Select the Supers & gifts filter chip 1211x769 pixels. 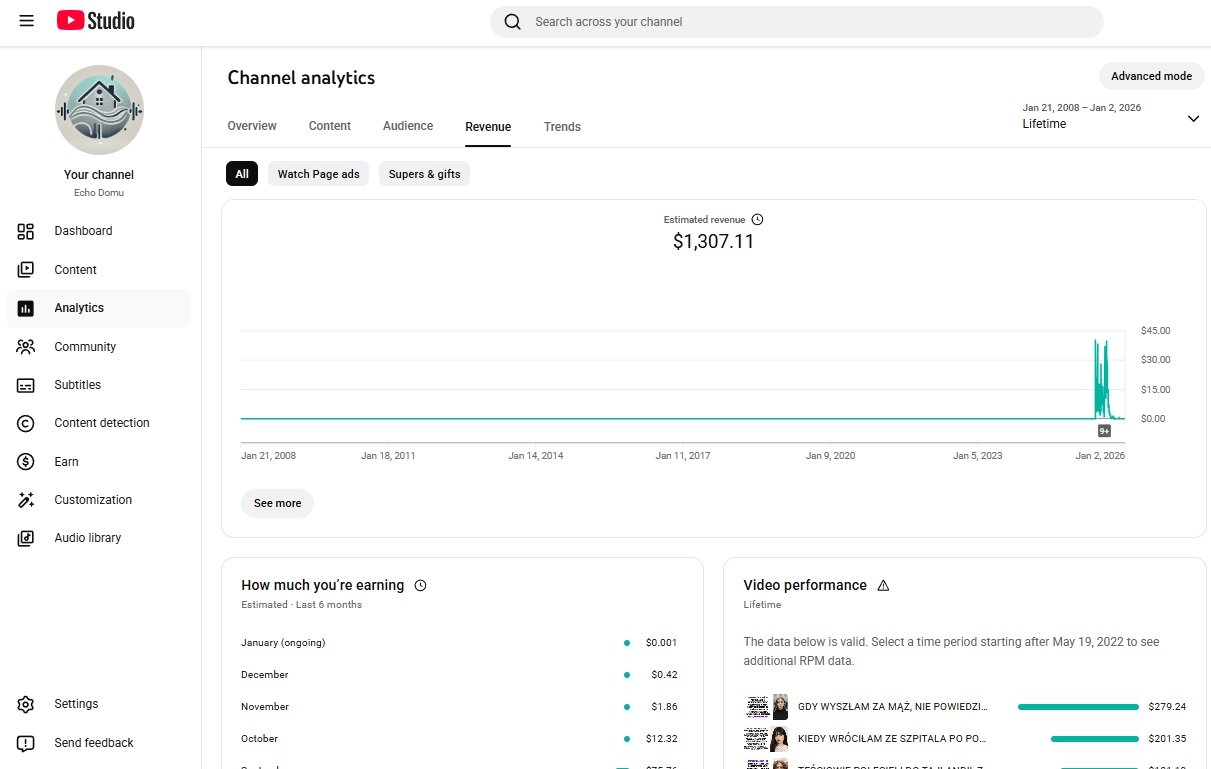(424, 174)
